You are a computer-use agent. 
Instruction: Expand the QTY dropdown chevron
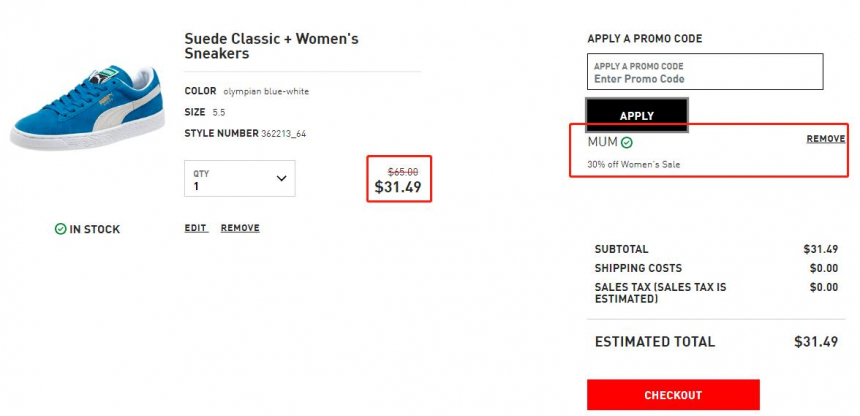[x=281, y=178]
